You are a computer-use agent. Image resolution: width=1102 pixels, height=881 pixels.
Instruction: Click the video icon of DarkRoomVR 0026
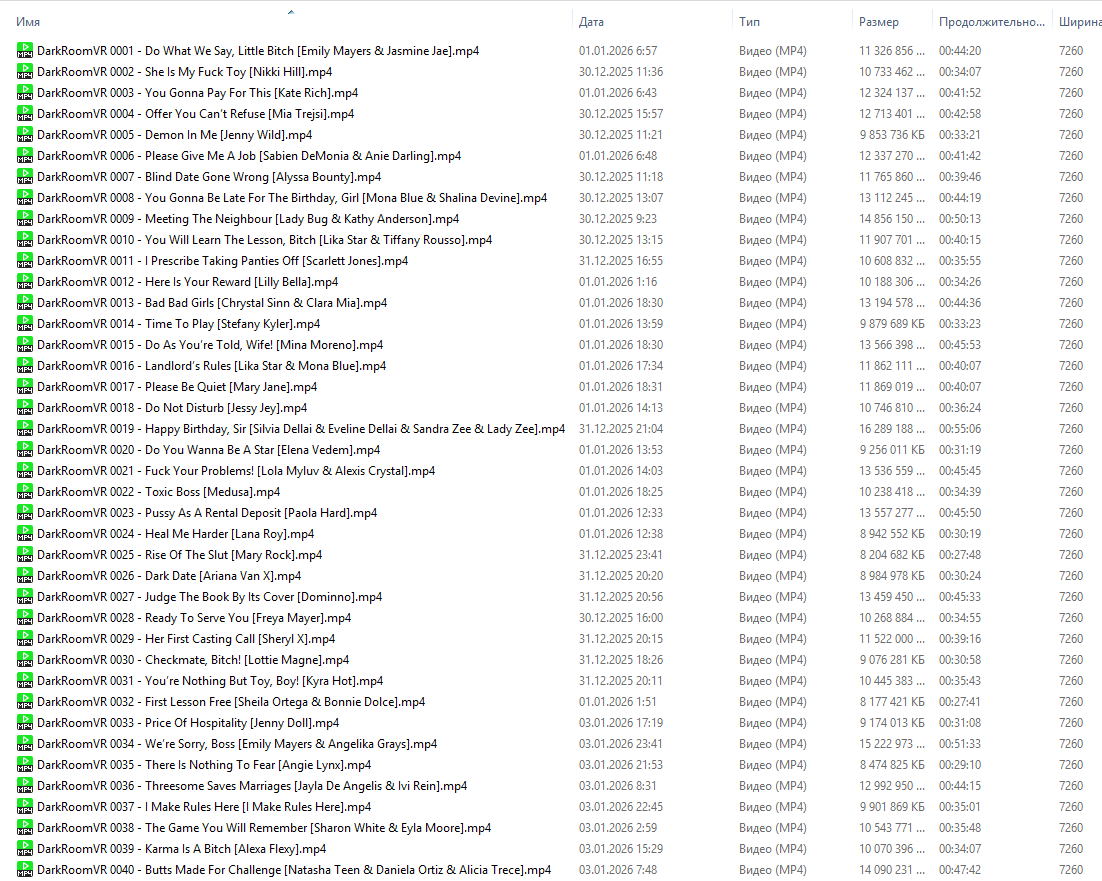pyautogui.click(x=25, y=576)
